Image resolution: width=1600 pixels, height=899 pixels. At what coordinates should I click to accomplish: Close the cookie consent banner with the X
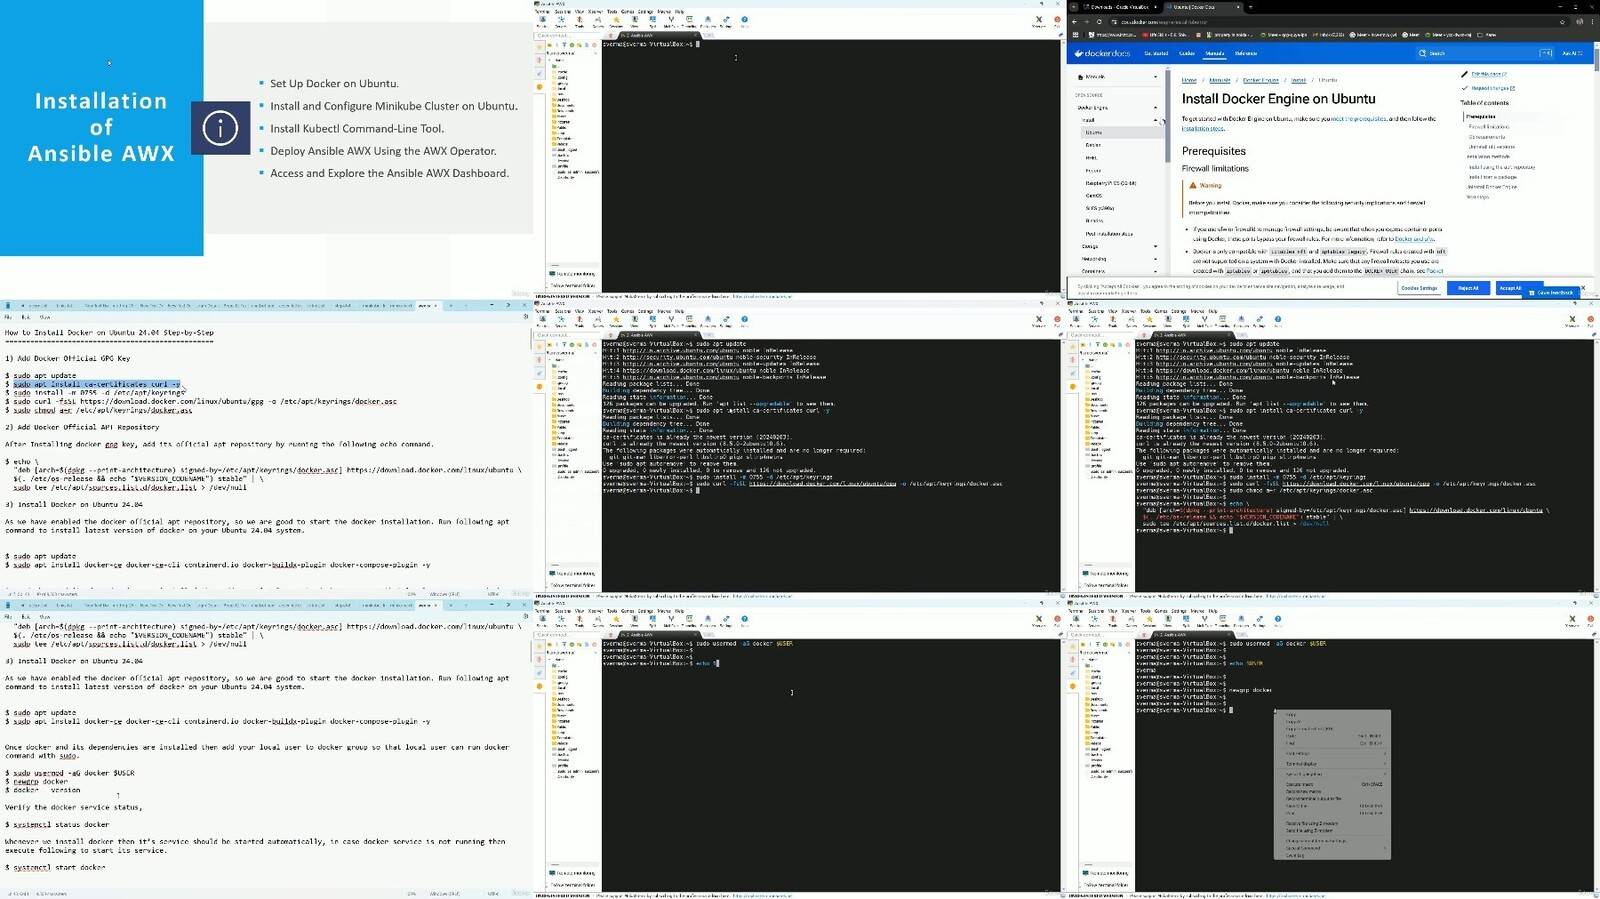[1581, 286]
